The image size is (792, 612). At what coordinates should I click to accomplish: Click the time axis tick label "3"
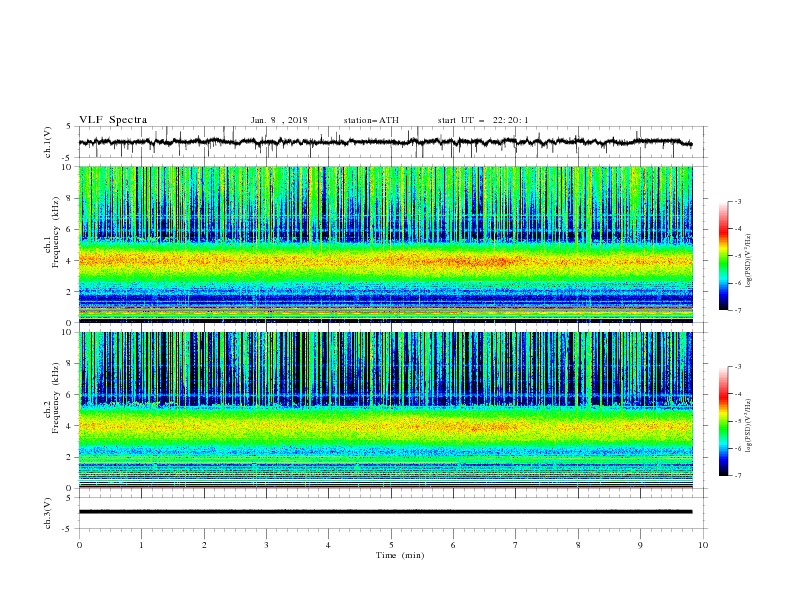266,545
